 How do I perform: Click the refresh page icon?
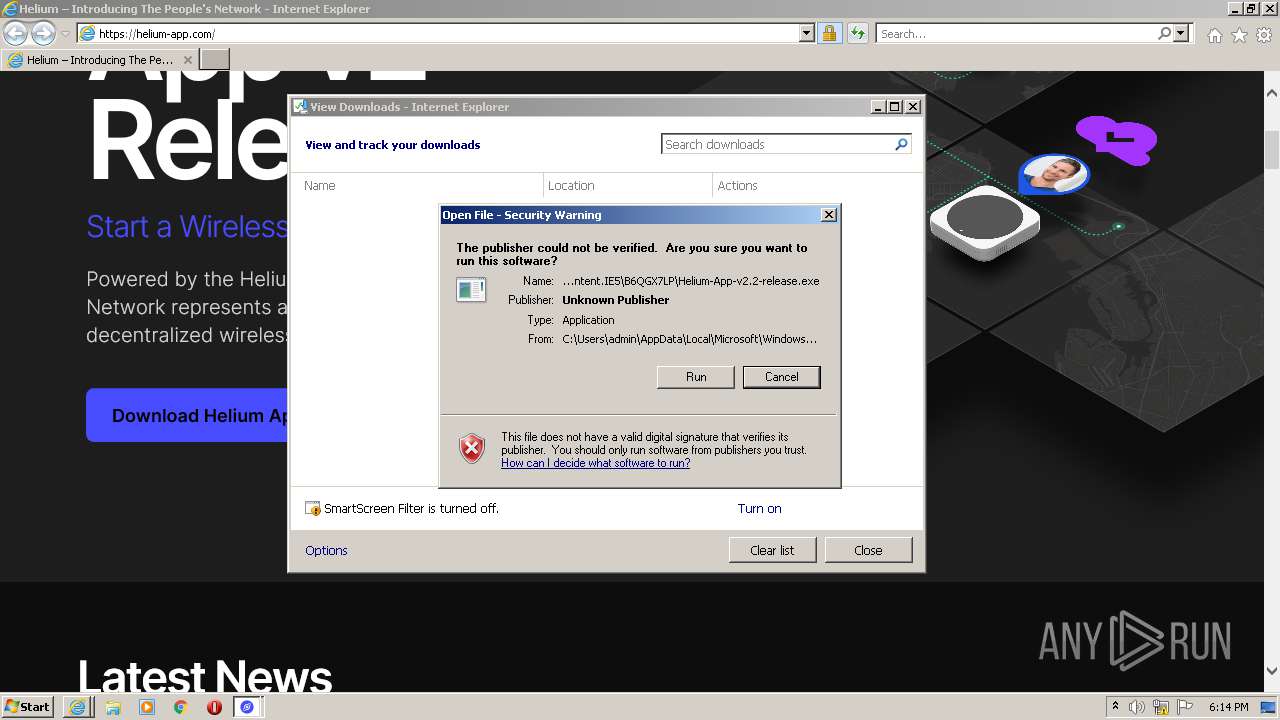click(857, 33)
